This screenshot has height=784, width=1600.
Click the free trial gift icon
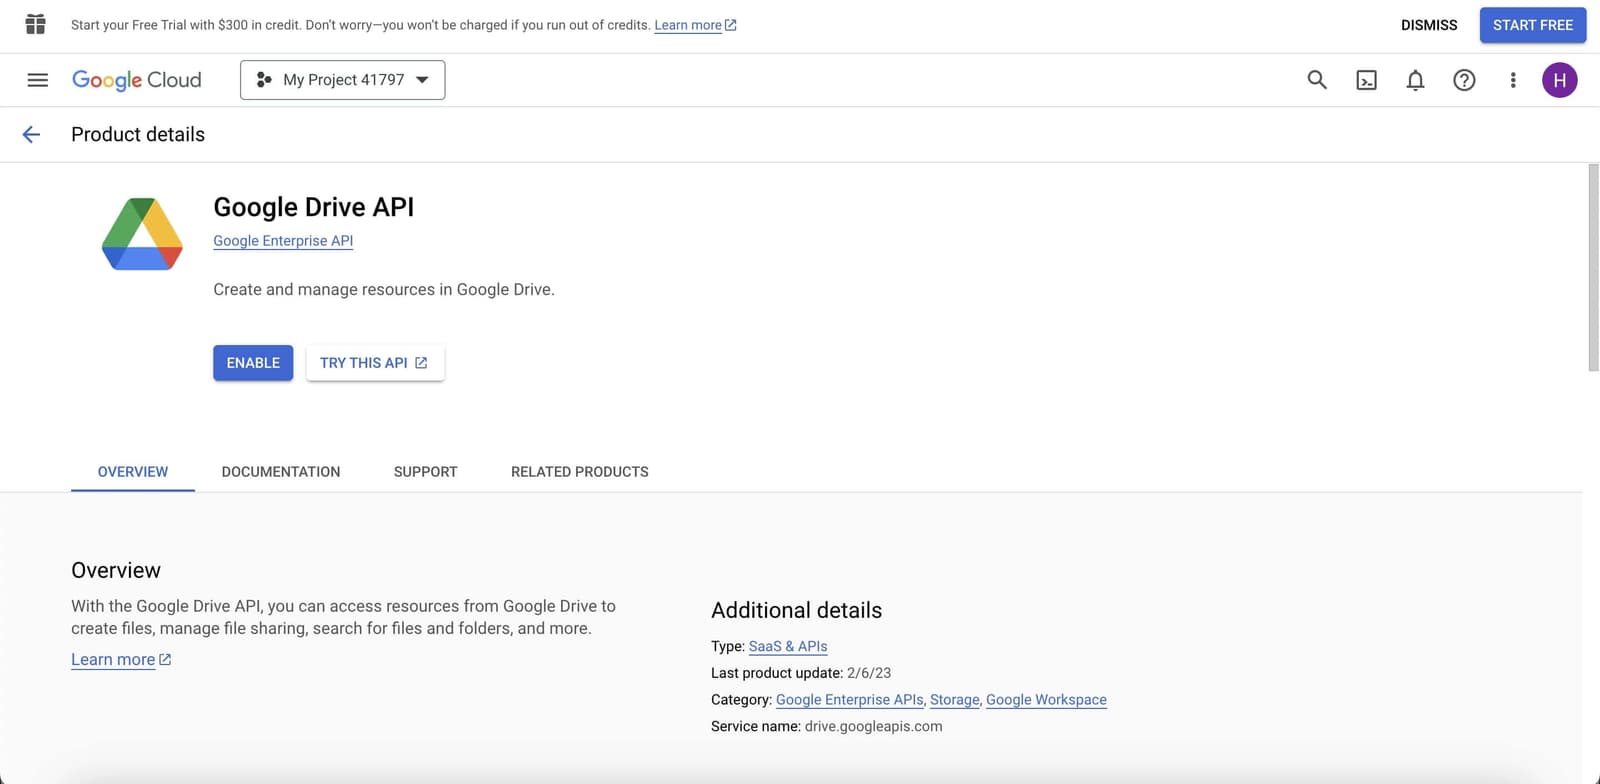[x=36, y=24]
